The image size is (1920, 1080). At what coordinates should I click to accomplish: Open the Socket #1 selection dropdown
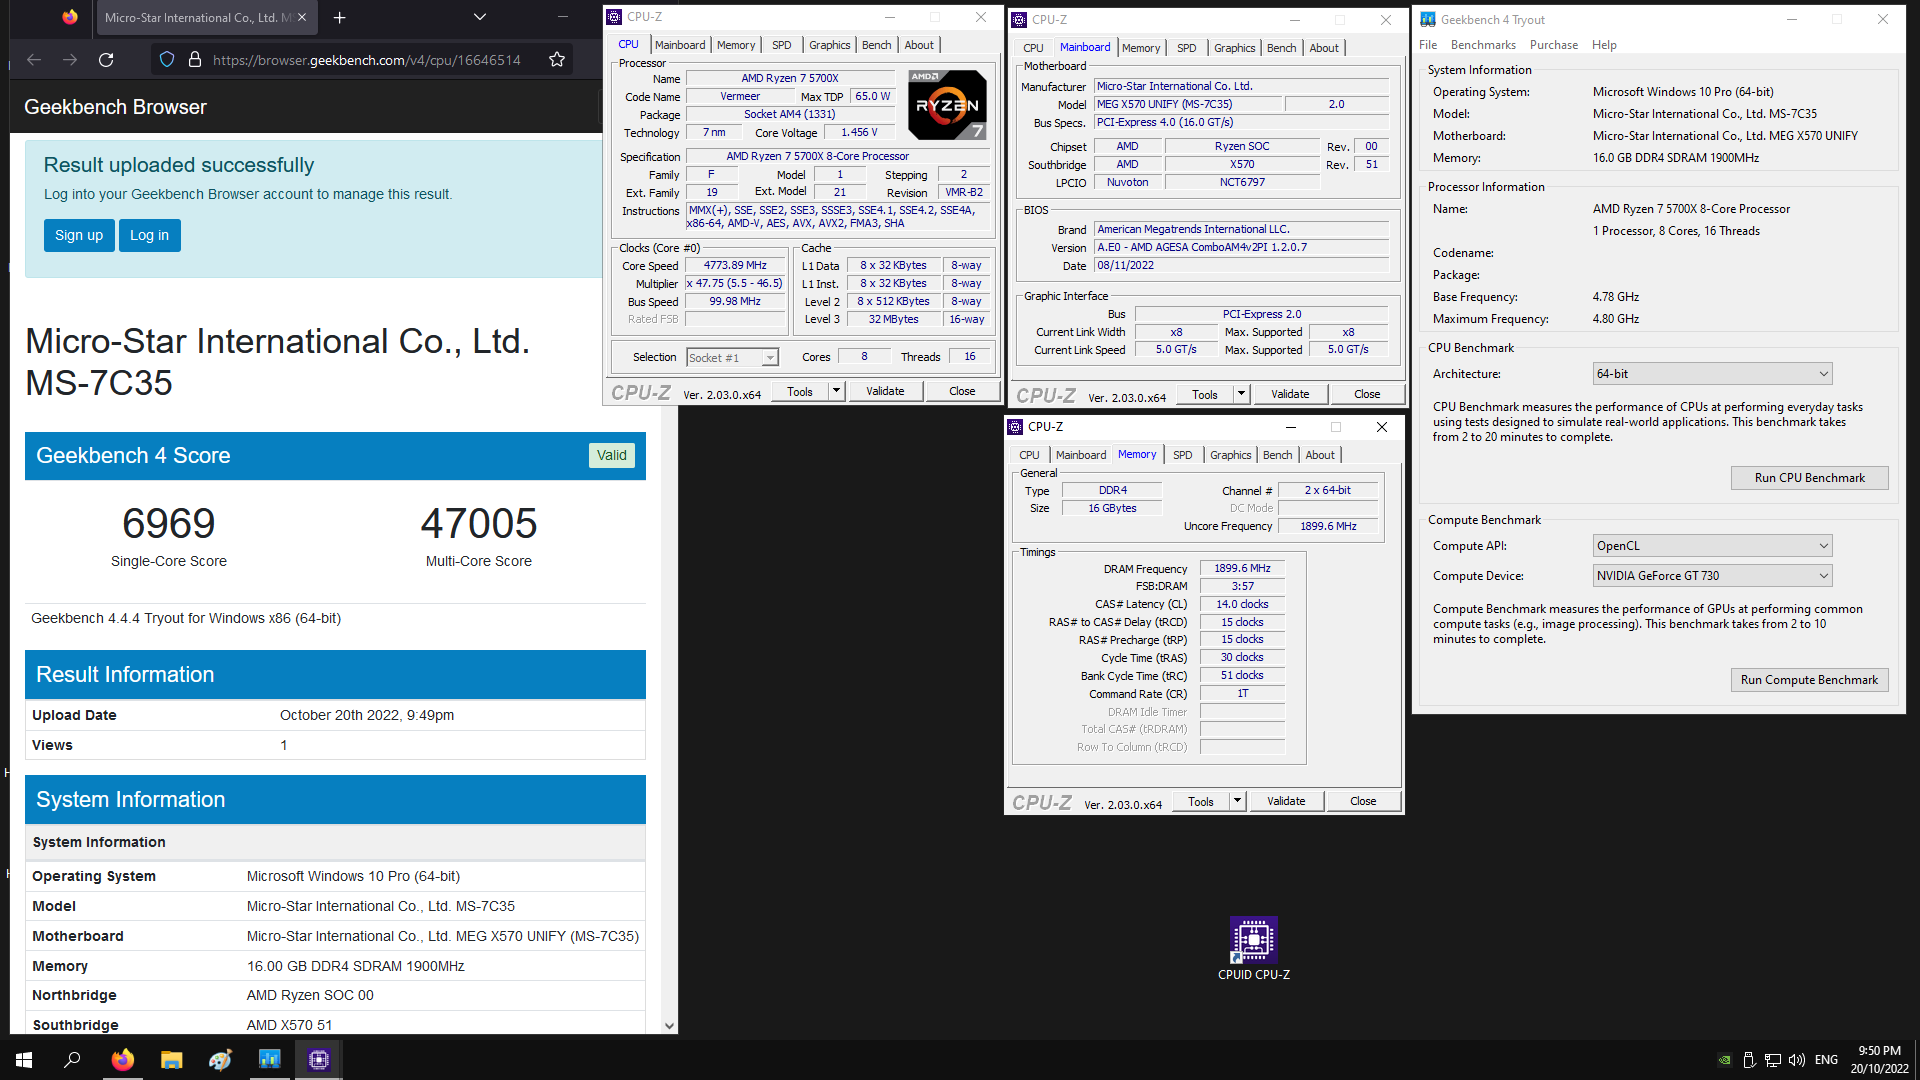732,358
